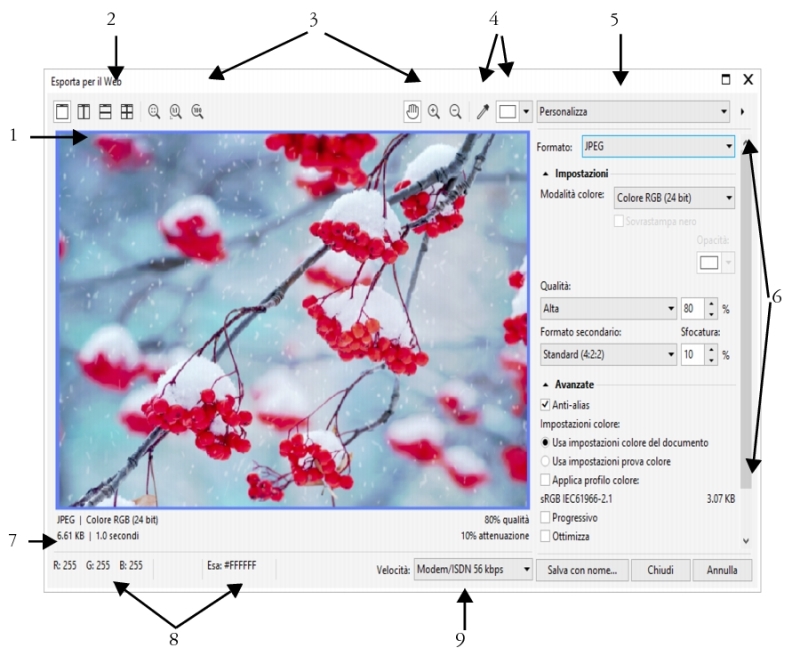Open the Modalità colore dropdown
This screenshot has height=656, width=800.
point(673,198)
